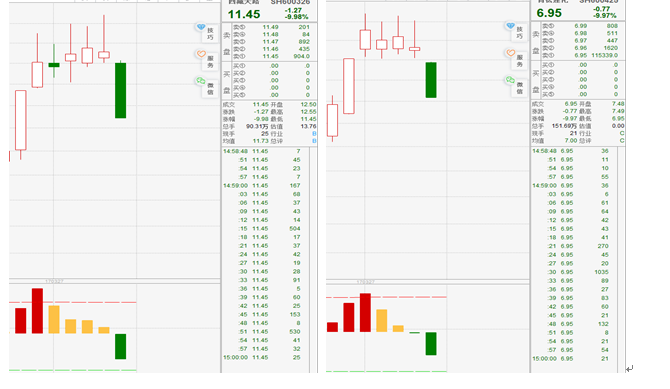
Task: Click the 170327 date marker under left chart
Action: click(54, 281)
